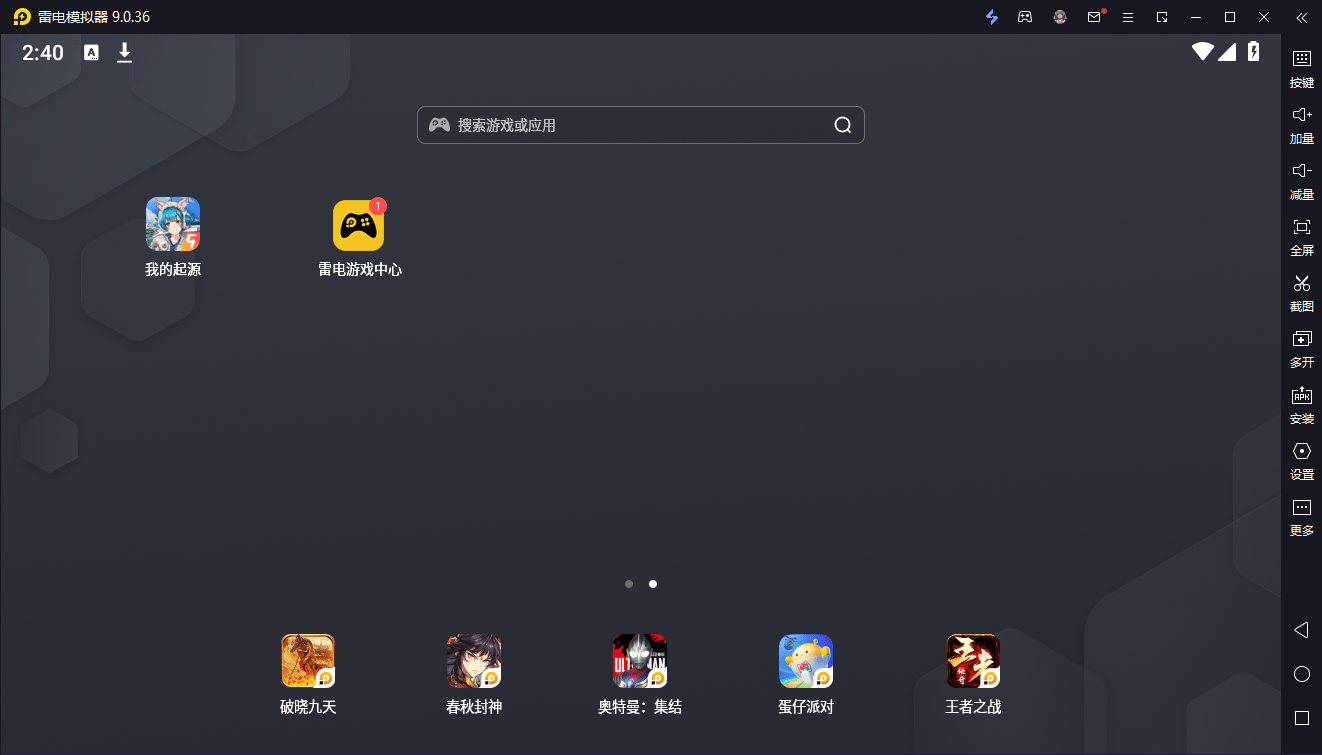Open the user avatar profile
Viewport: 1322px width, 755px height.
1060,17
